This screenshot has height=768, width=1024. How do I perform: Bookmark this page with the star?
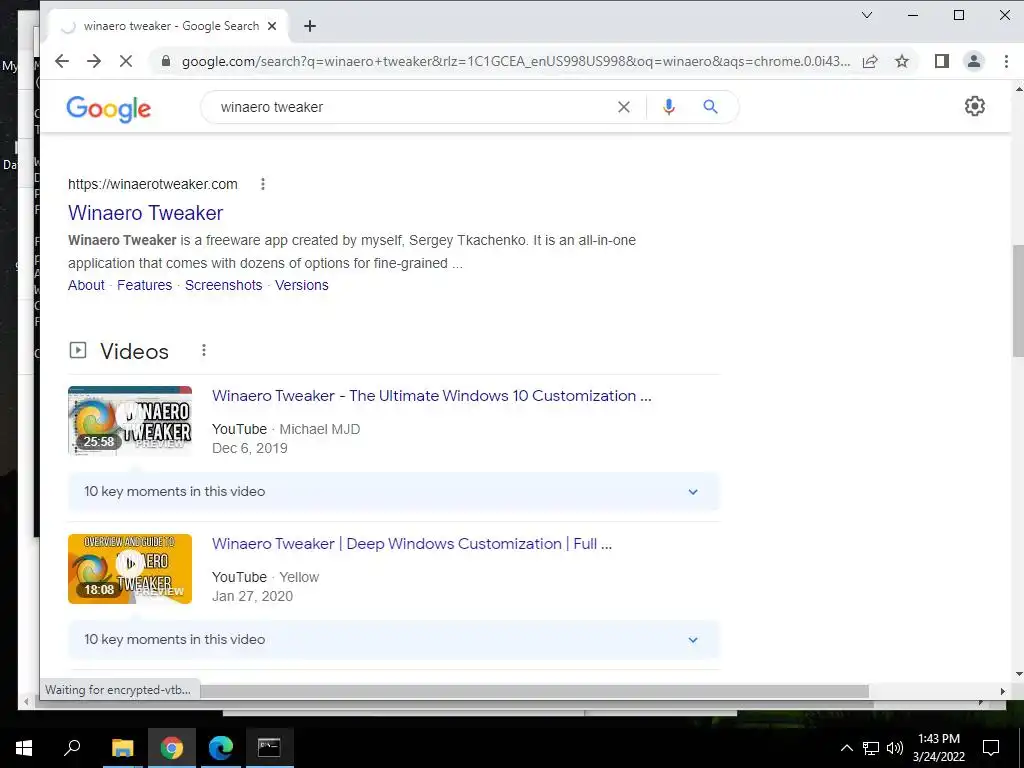point(902,61)
